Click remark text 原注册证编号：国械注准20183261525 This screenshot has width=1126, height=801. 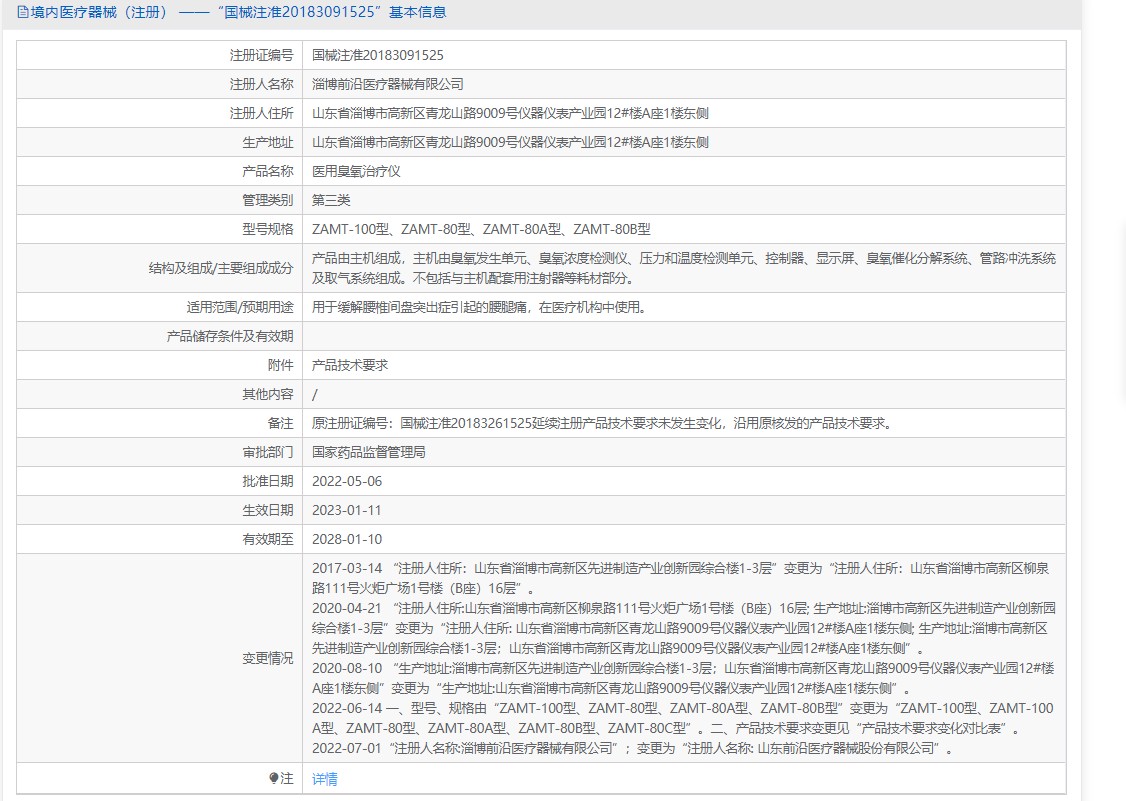[x=604, y=423]
